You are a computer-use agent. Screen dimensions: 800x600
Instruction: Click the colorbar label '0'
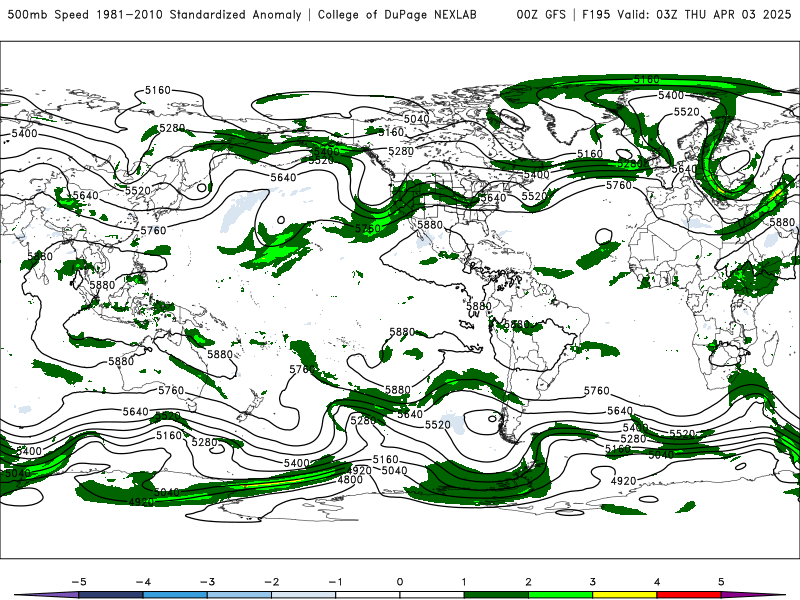coord(400,582)
